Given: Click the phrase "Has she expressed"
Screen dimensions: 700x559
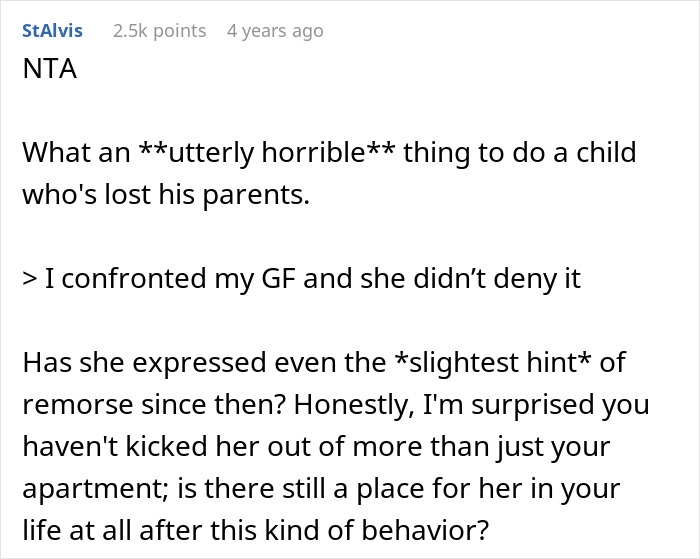Looking at the screenshot, I should coord(145,362).
